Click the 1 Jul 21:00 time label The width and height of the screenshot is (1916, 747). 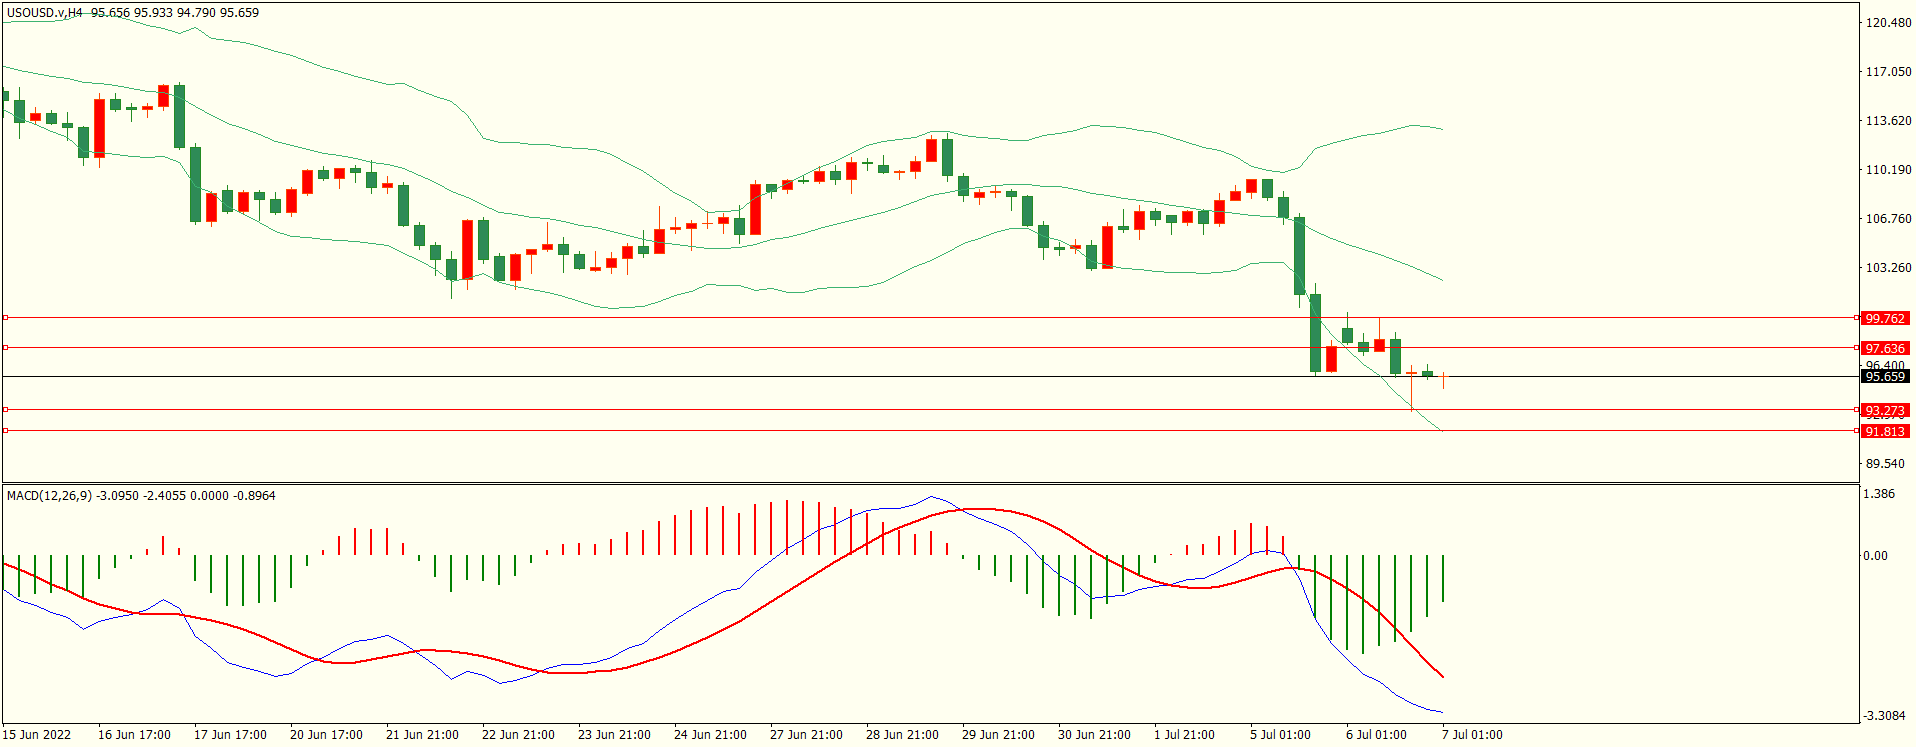click(x=1184, y=735)
